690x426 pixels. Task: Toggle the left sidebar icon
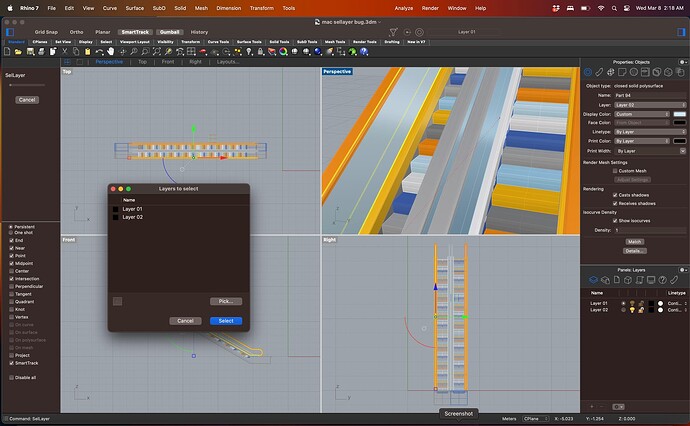point(10,32)
